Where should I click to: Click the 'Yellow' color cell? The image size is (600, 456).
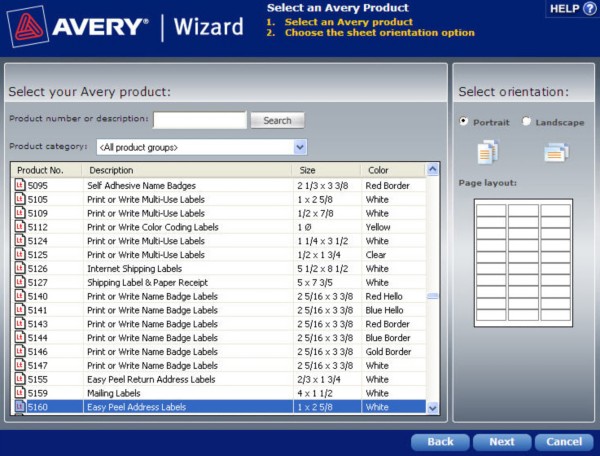pos(378,227)
